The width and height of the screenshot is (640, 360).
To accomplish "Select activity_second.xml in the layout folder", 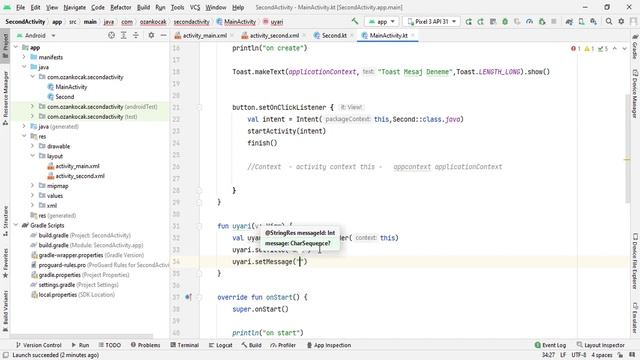I will click(80, 176).
